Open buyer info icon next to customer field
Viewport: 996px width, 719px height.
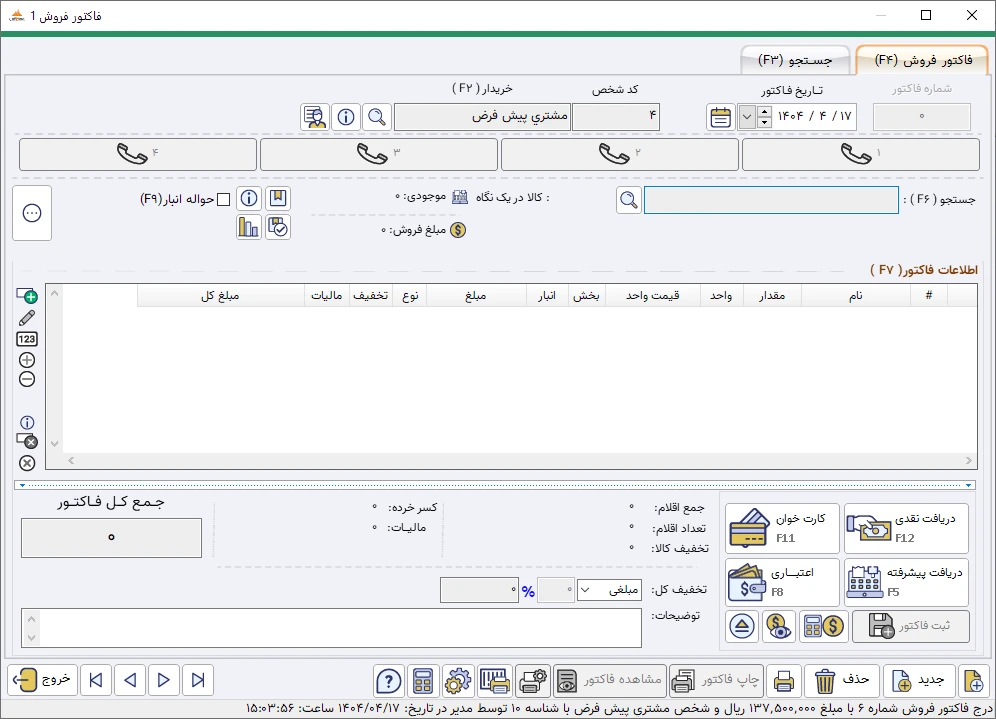pyautogui.click(x=346, y=117)
